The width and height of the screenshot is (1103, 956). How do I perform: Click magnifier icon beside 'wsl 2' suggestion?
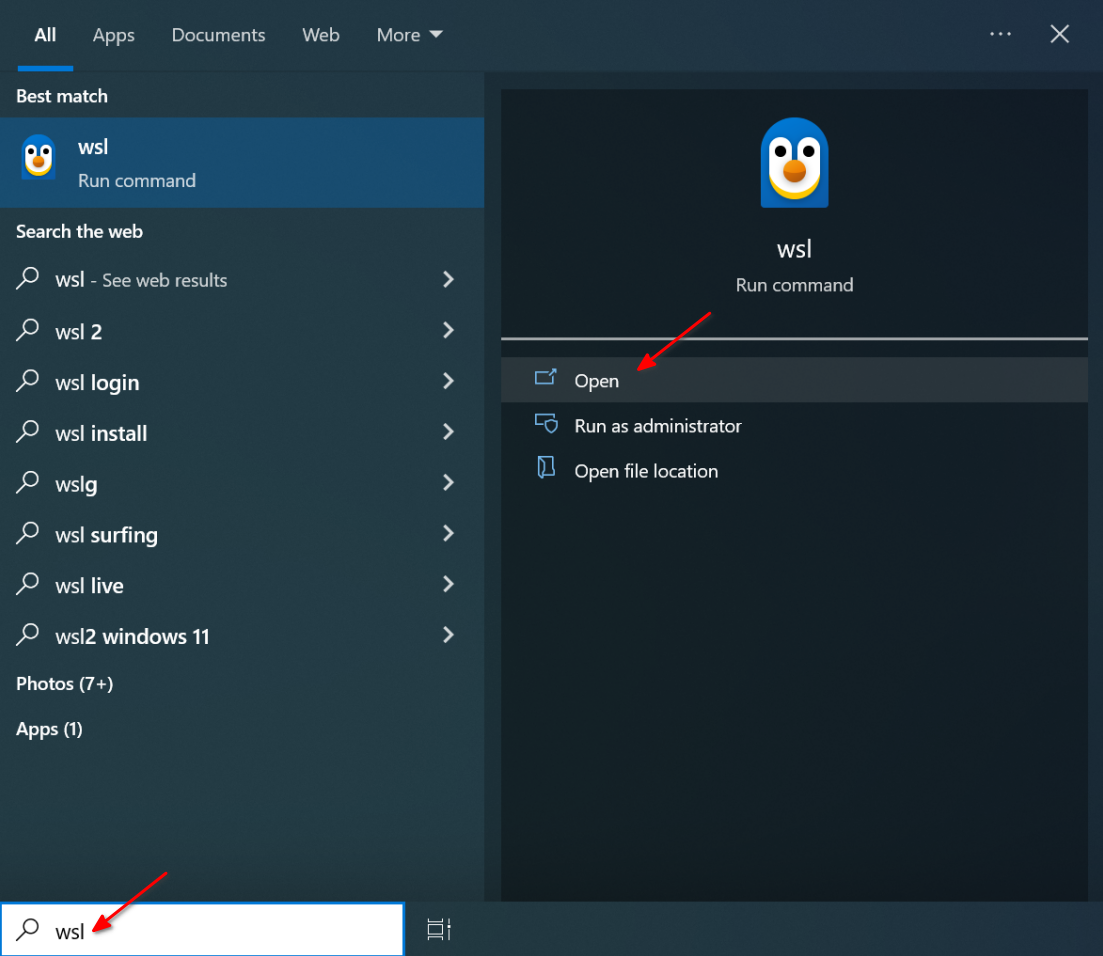coord(27,329)
